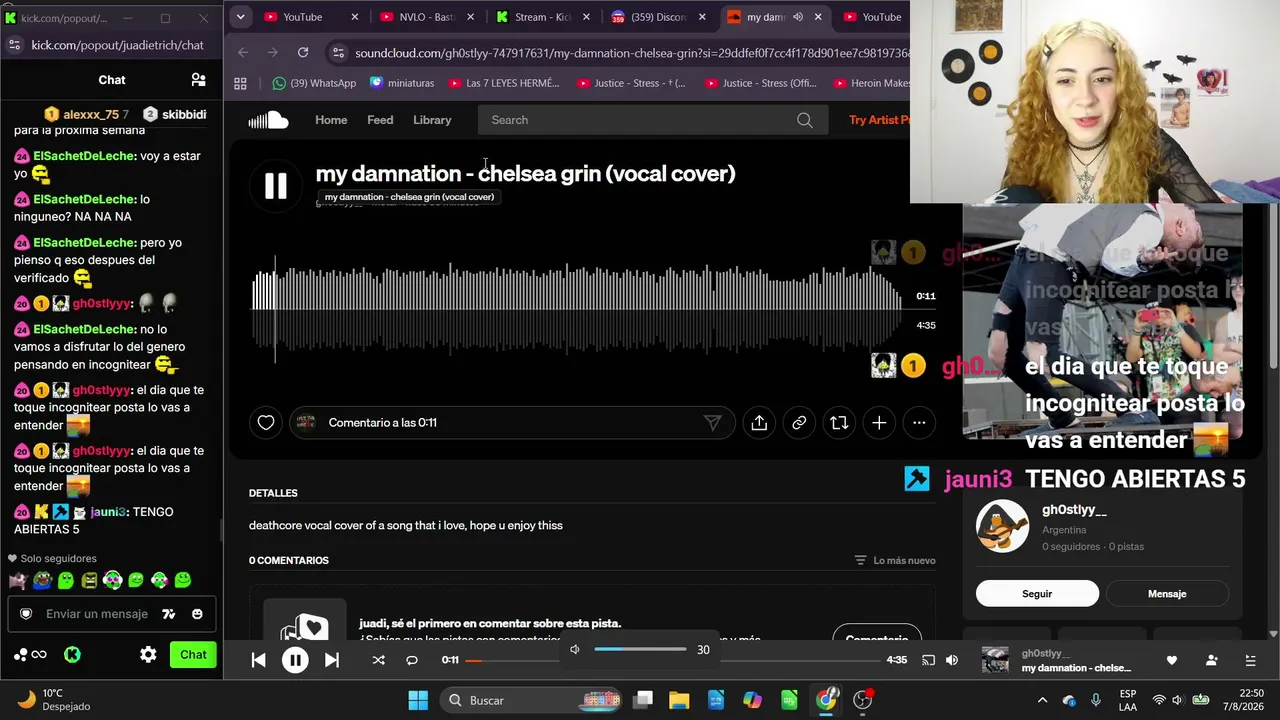This screenshot has width=1280, height=720.
Task: Open the emoji picker in Kick chat
Action: pyautogui.click(x=197, y=614)
